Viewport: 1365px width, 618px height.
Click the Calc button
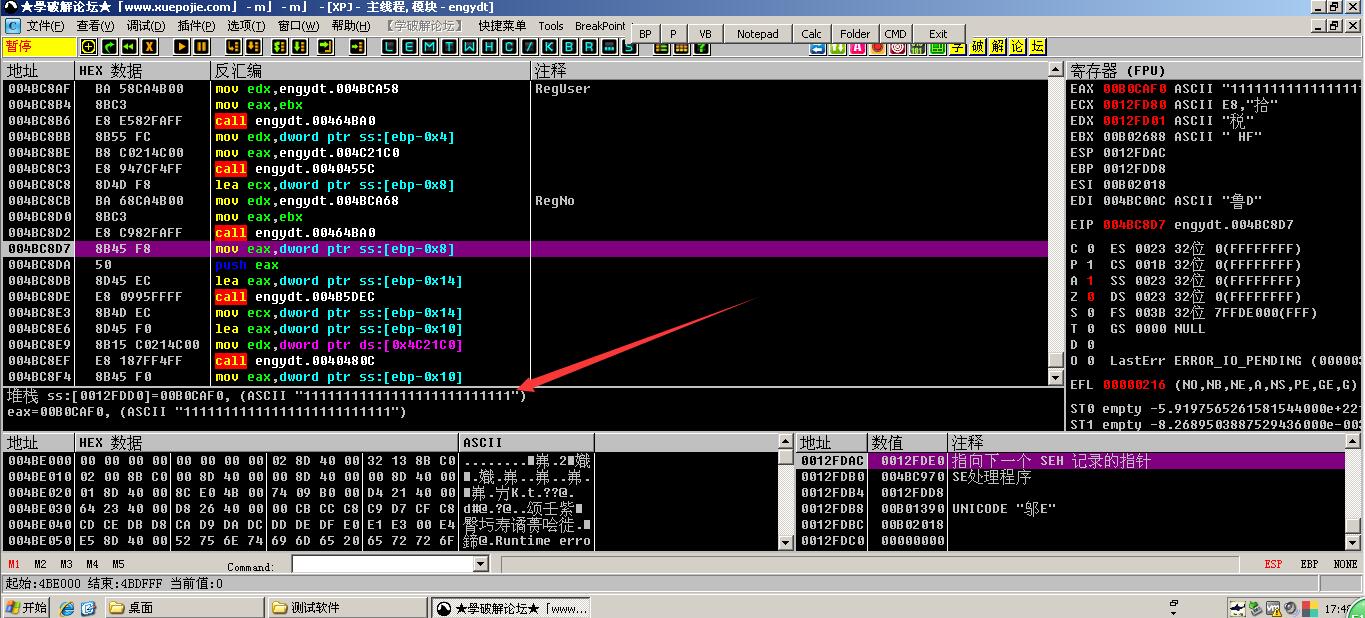(x=812, y=34)
